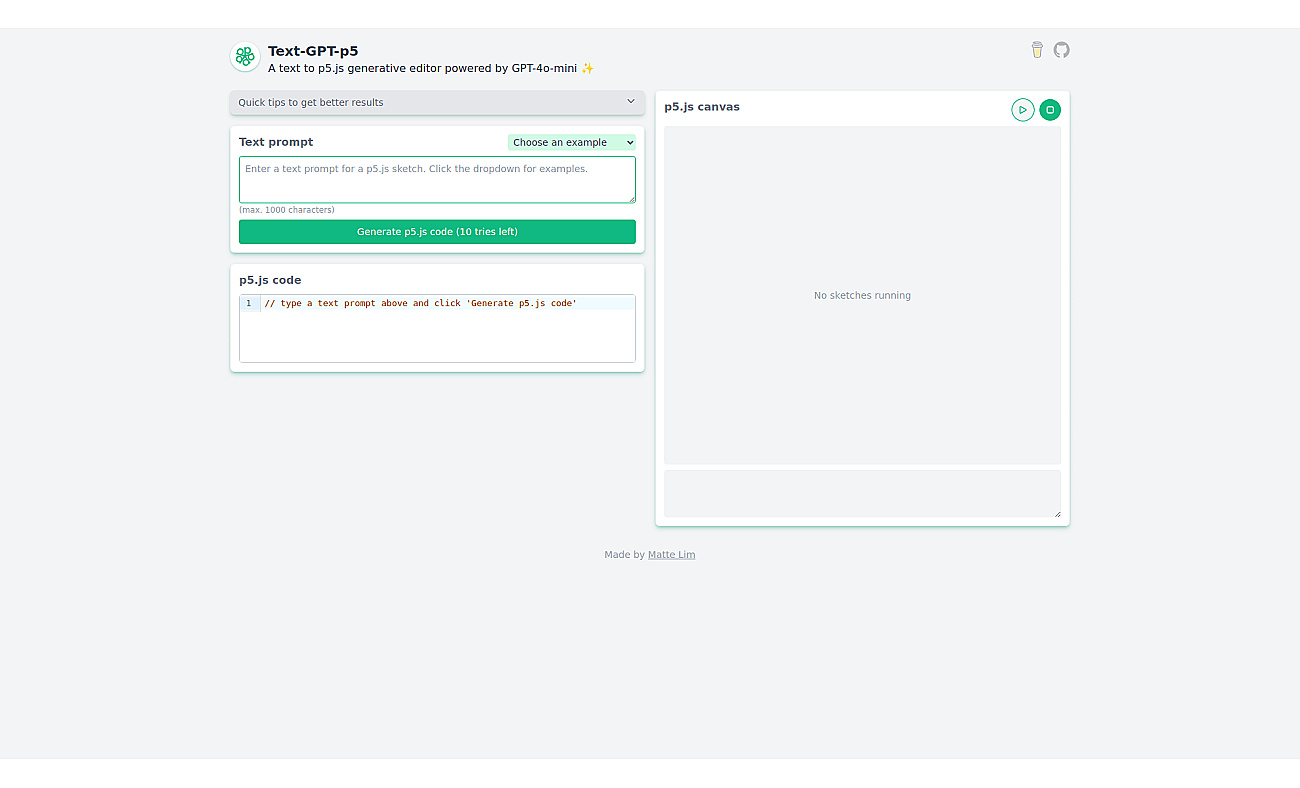Click Generate p5.js code button
The width and height of the screenshot is (1300, 788).
point(437,232)
